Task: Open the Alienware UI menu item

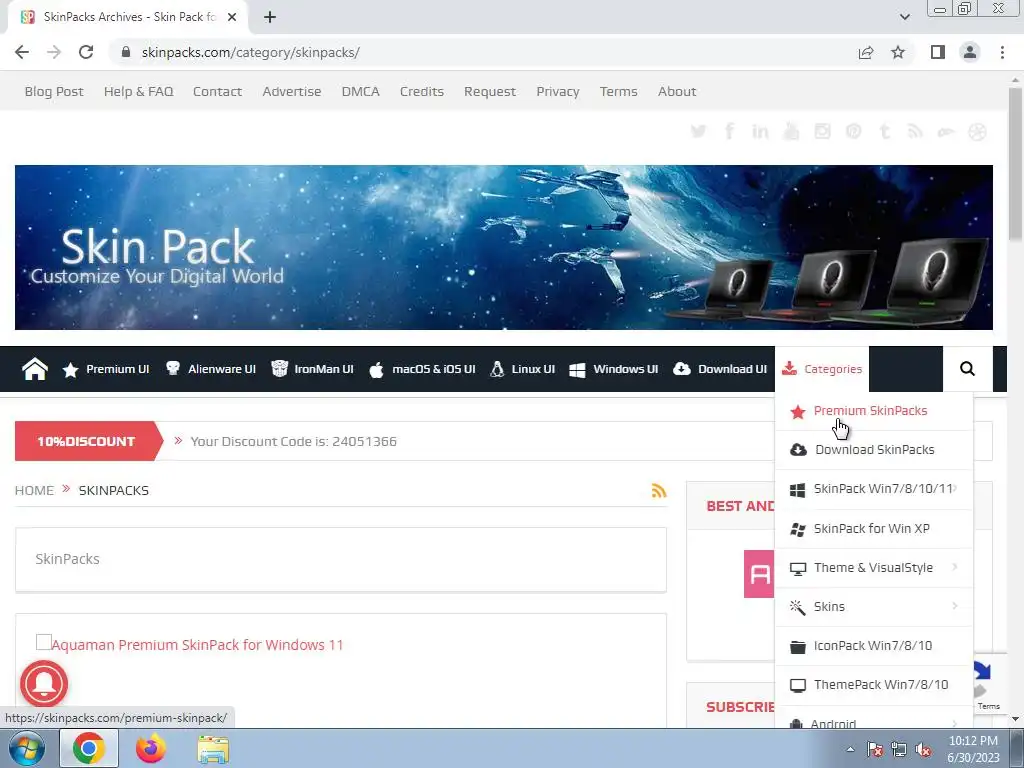Action: (x=210, y=369)
